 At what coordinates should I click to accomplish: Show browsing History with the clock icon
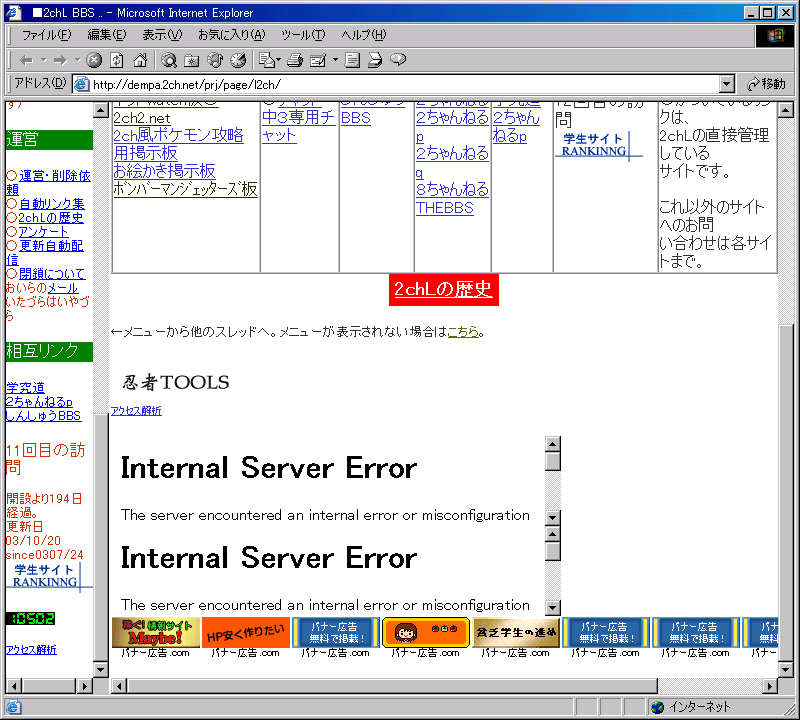tap(238, 60)
